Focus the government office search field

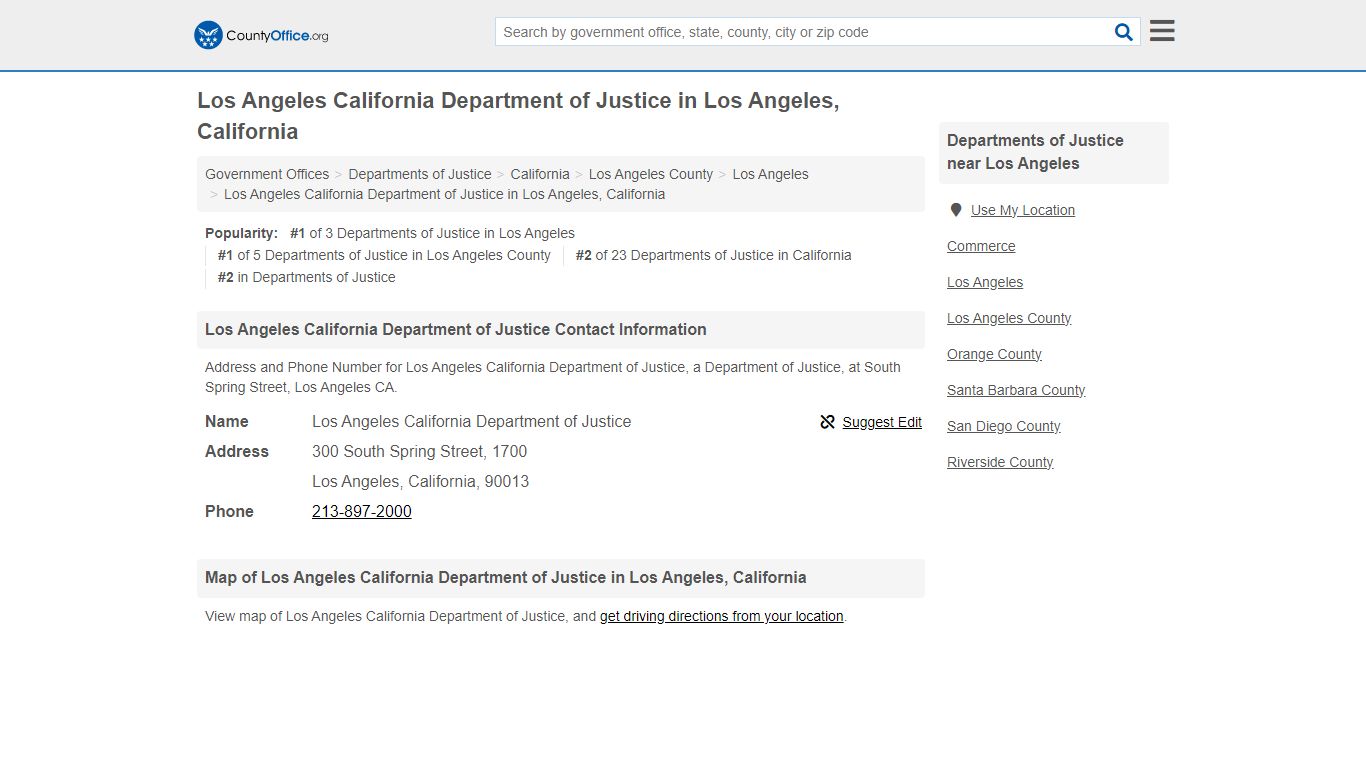(x=803, y=32)
